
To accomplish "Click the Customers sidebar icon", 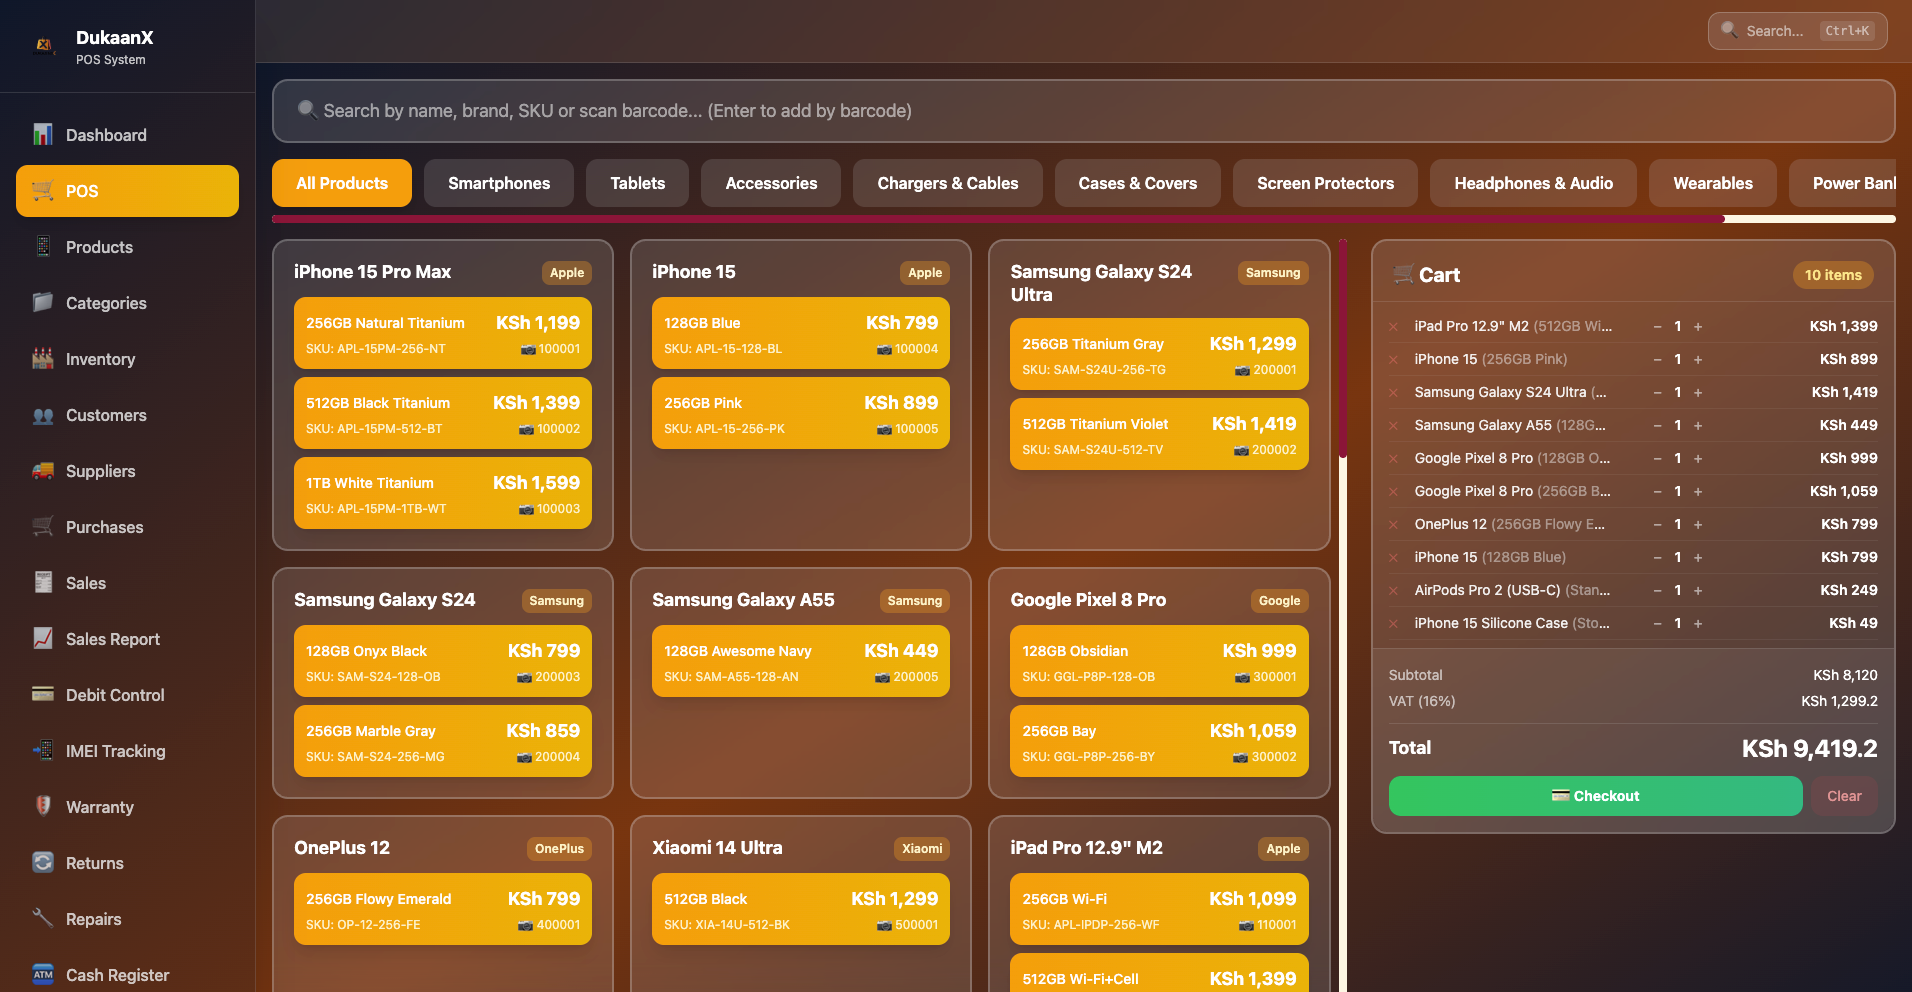I will 43,415.
